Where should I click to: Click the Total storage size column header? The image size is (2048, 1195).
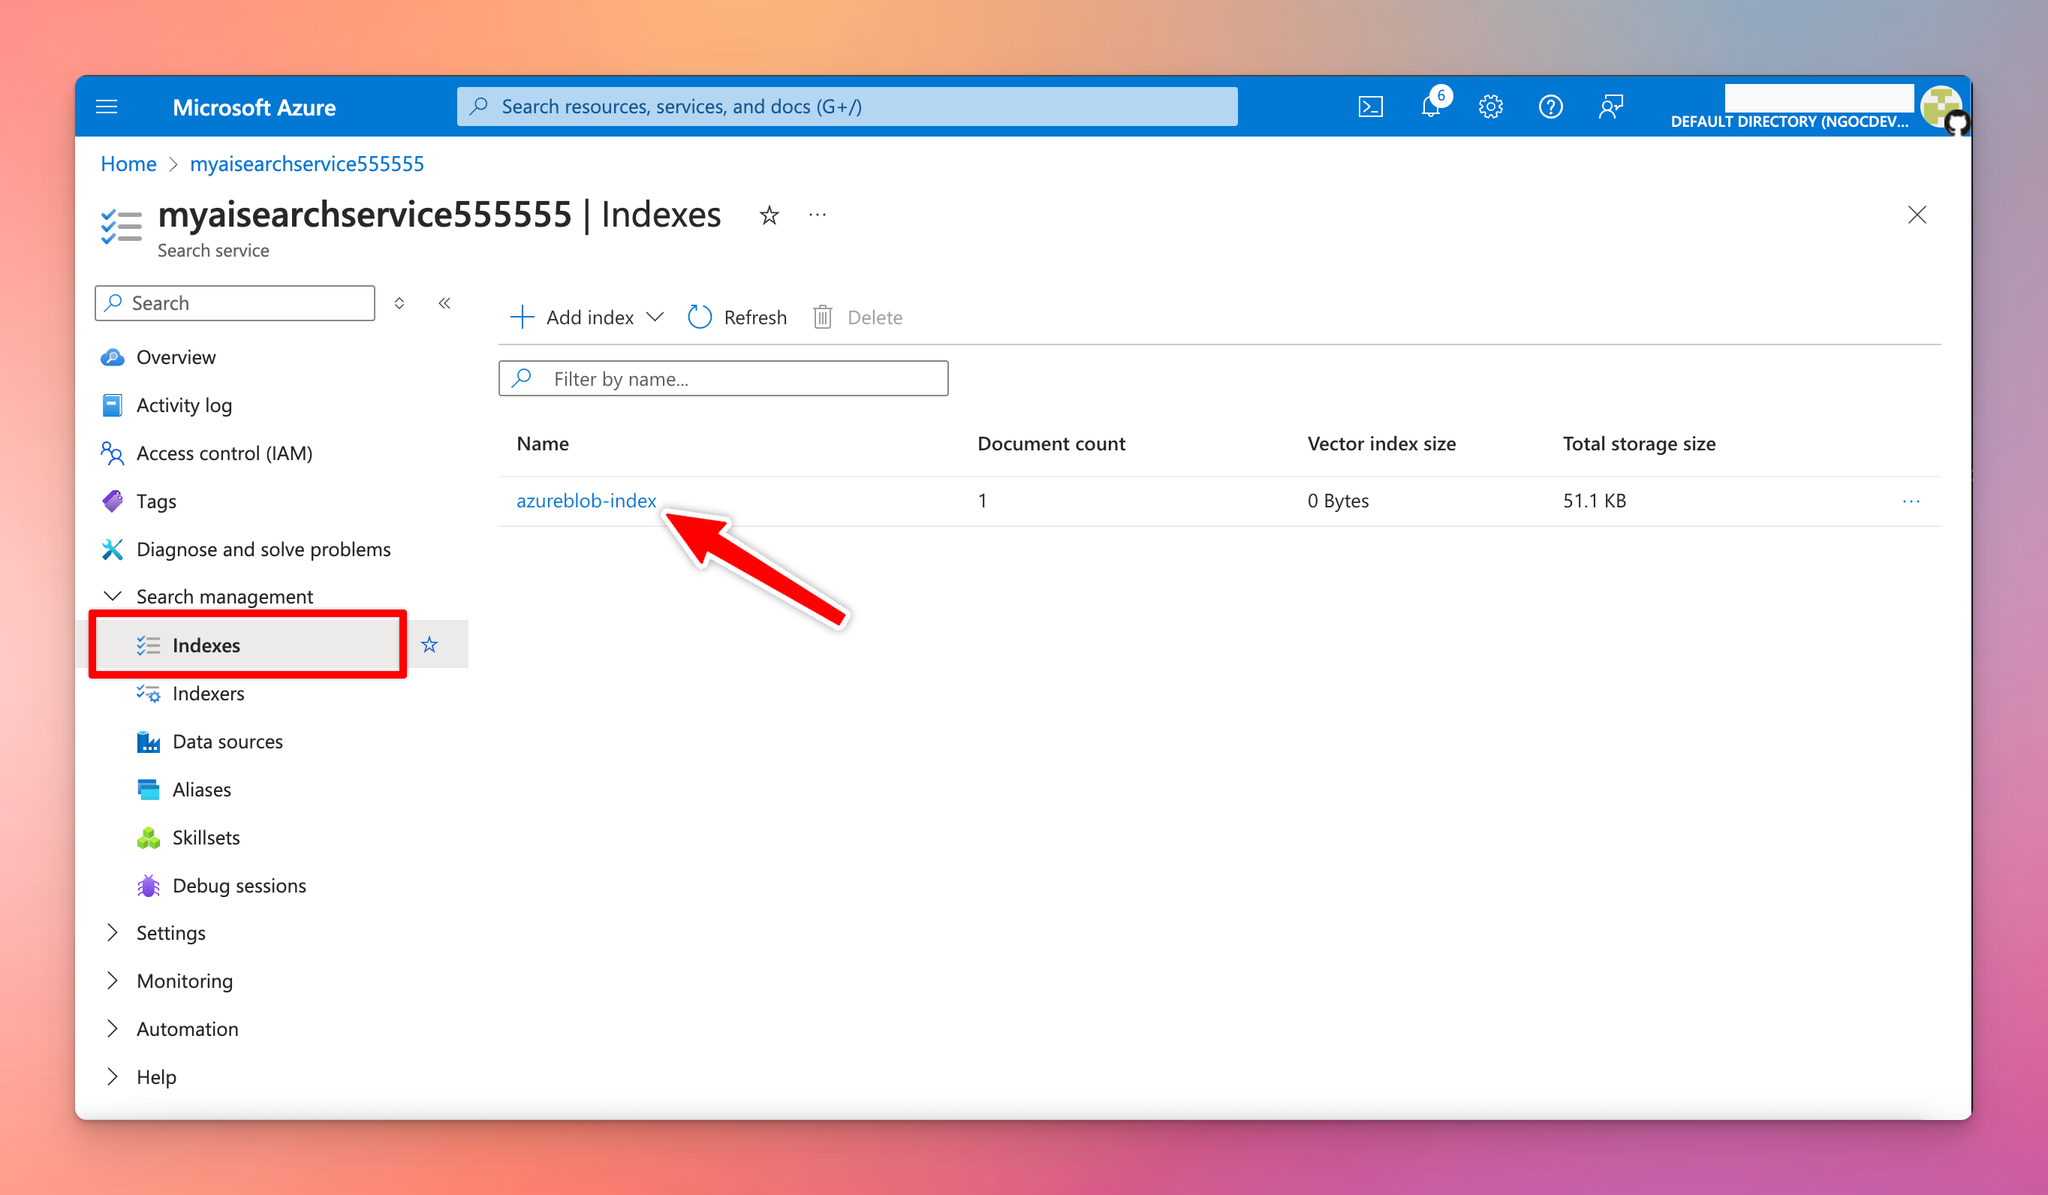1639,443
